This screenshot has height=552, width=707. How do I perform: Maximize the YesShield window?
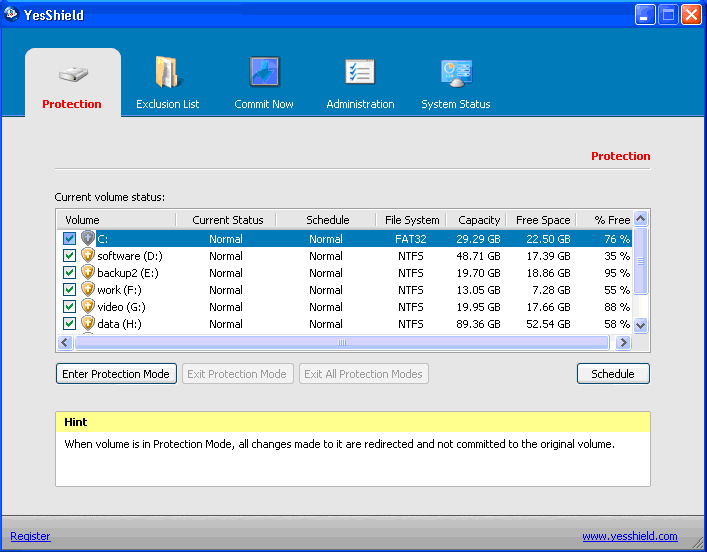click(x=669, y=15)
